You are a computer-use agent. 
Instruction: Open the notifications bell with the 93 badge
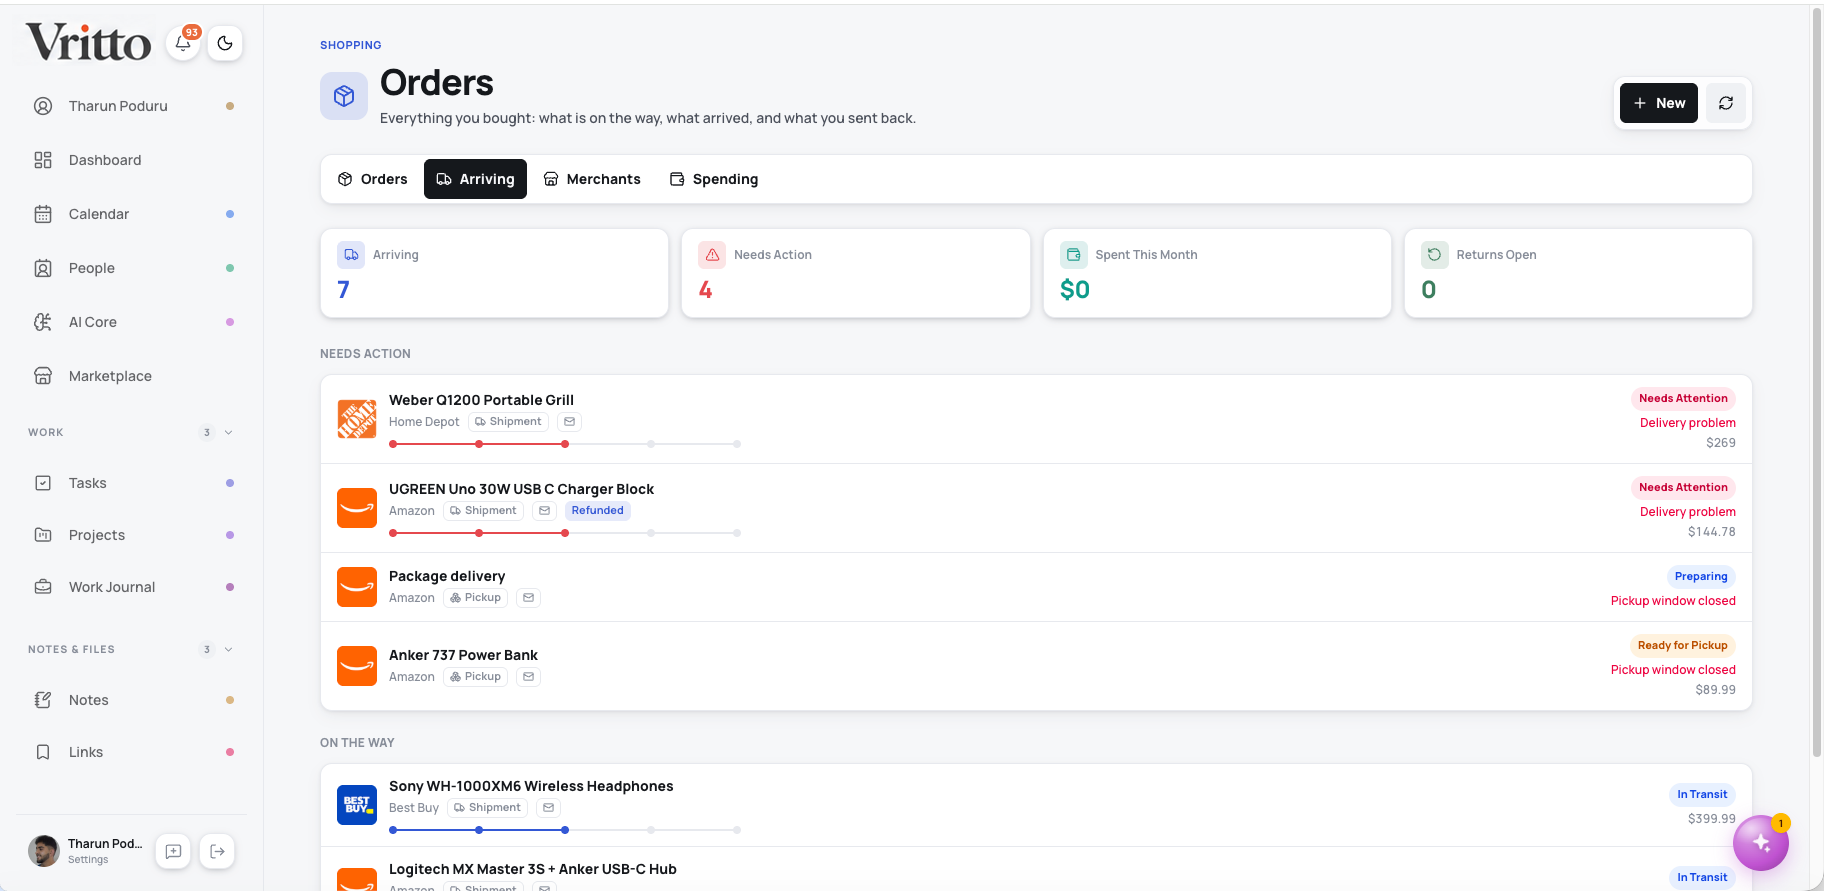183,43
